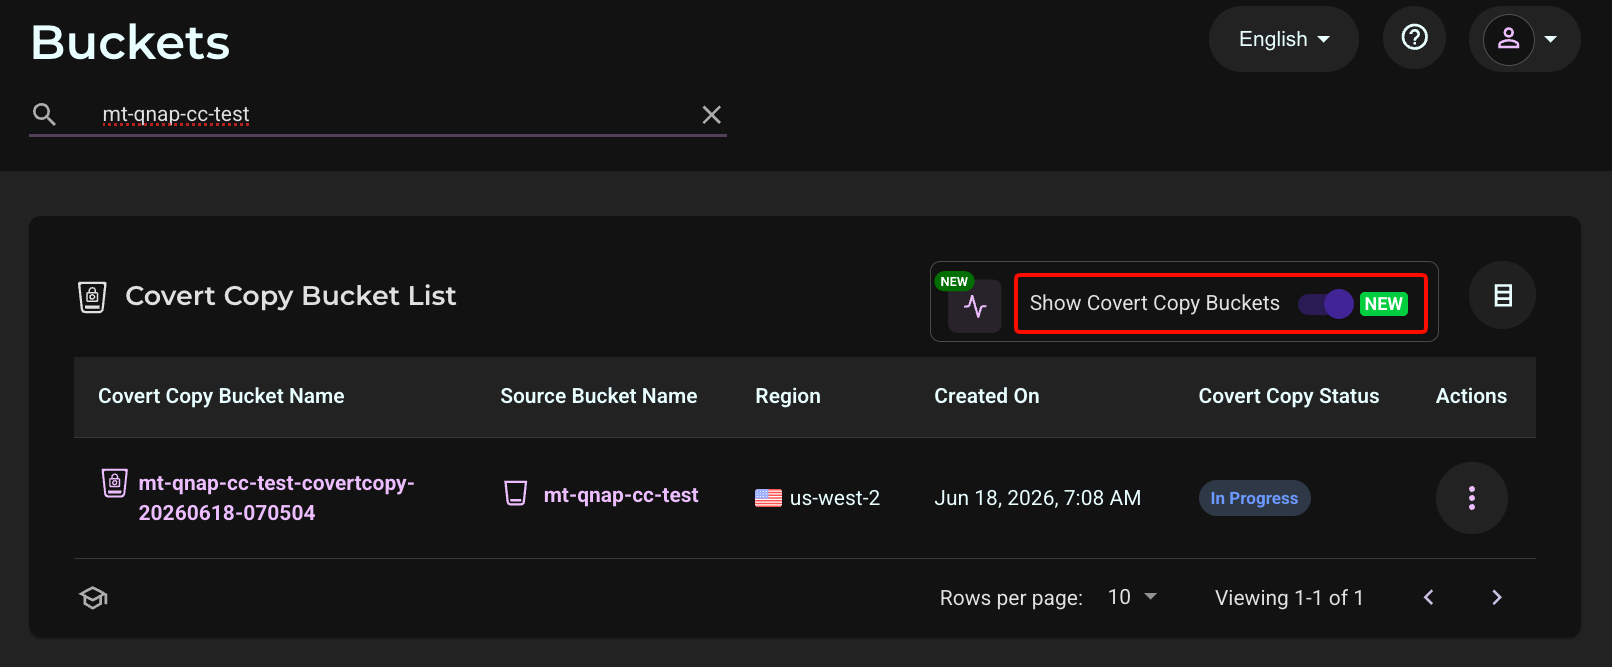Click the search magnifier icon
This screenshot has height=667, width=1612.
pyautogui.click(x=44, y=114)
